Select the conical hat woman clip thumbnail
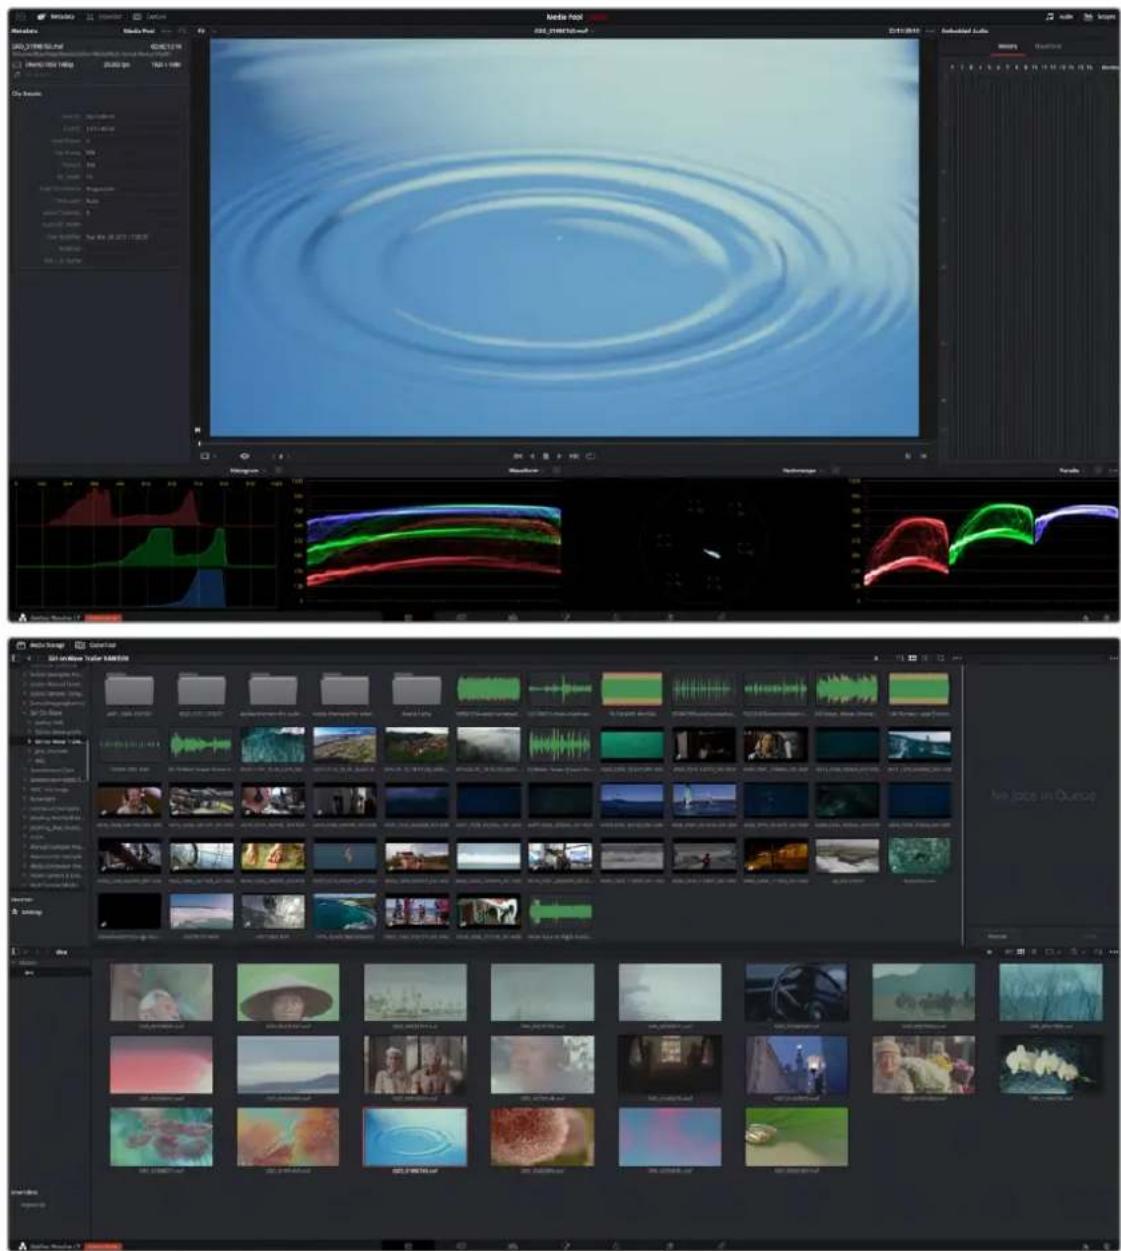 coord(288,992)
